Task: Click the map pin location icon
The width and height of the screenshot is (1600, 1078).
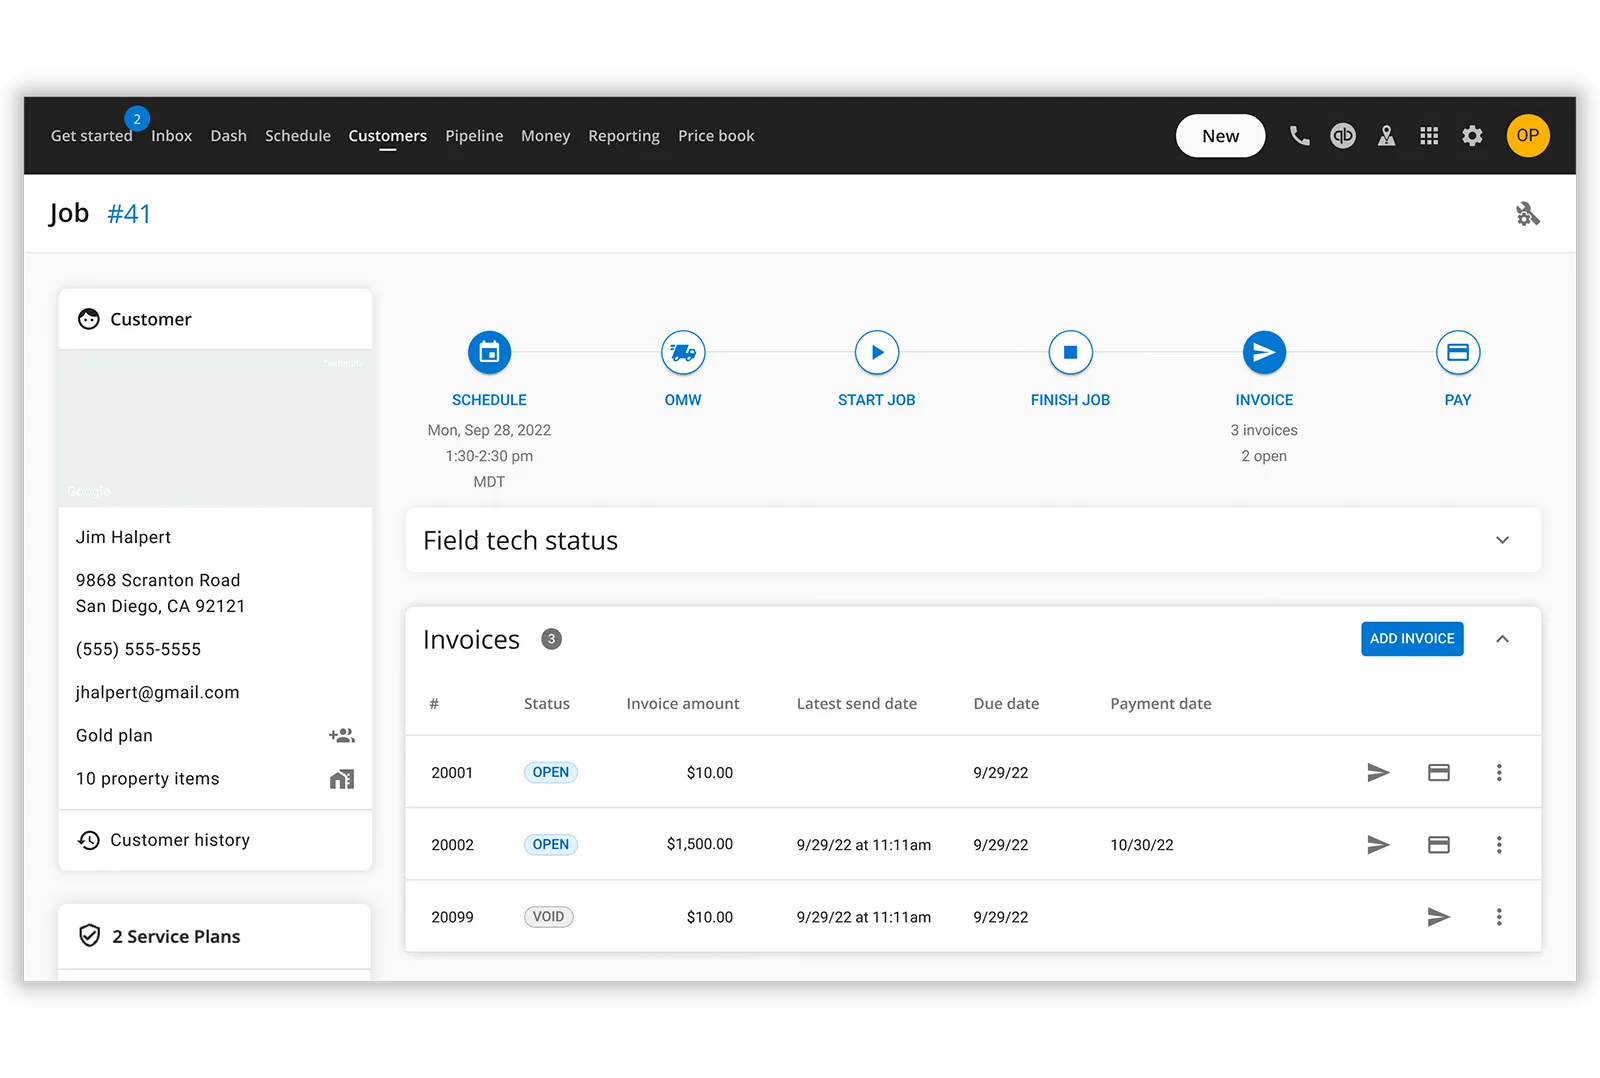Action: [x=1386, y=136]
